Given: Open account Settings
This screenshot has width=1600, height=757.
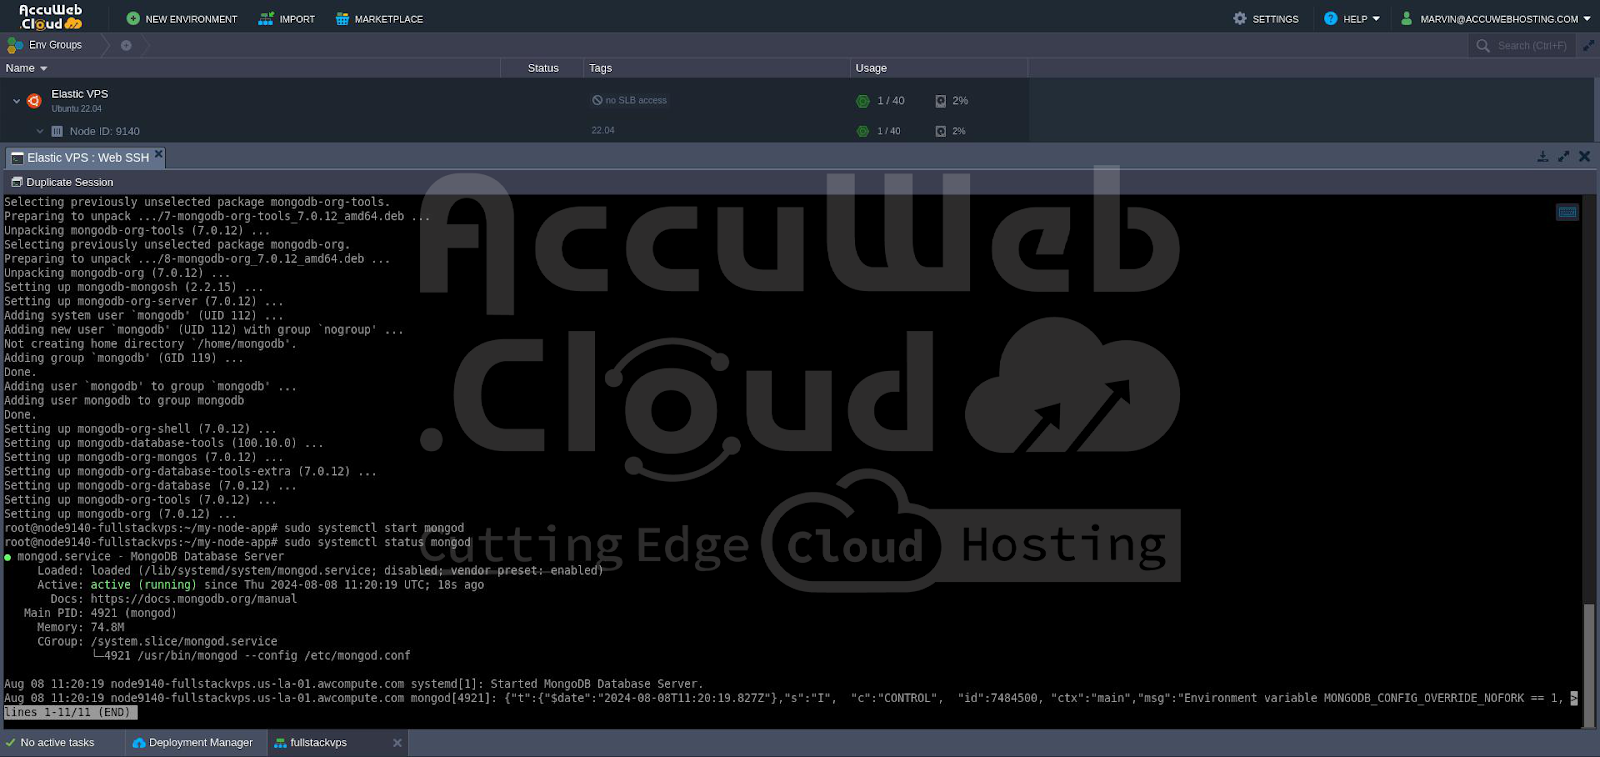Looking at the screenshot, I should click(x=1265, y=19).
